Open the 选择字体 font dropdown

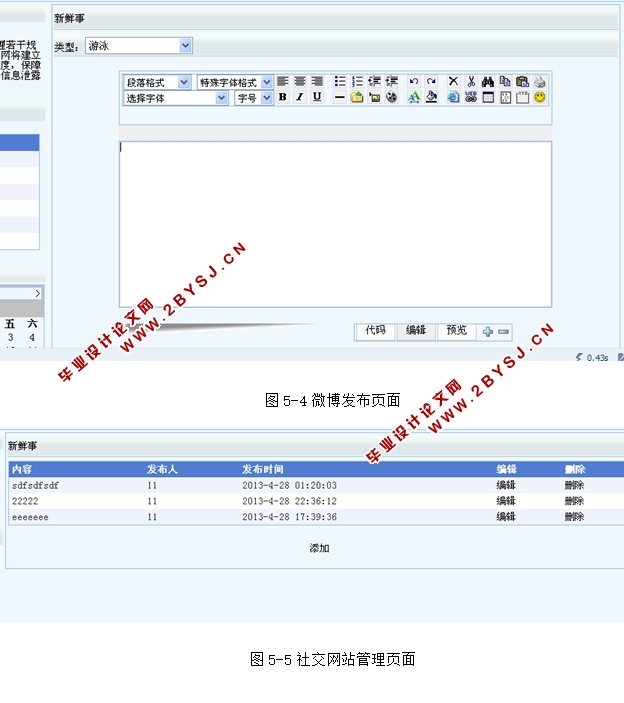pos(176,98)
